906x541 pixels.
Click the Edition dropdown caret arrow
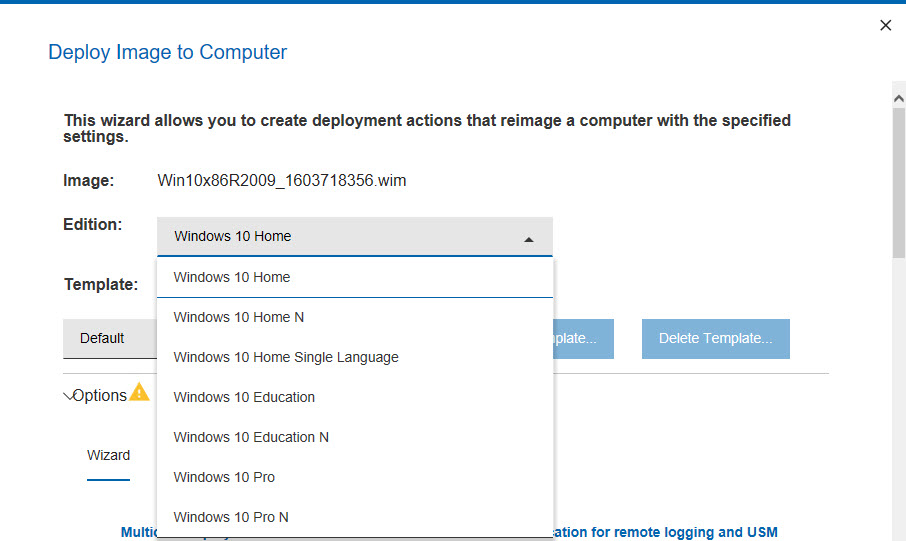(529, 239)
